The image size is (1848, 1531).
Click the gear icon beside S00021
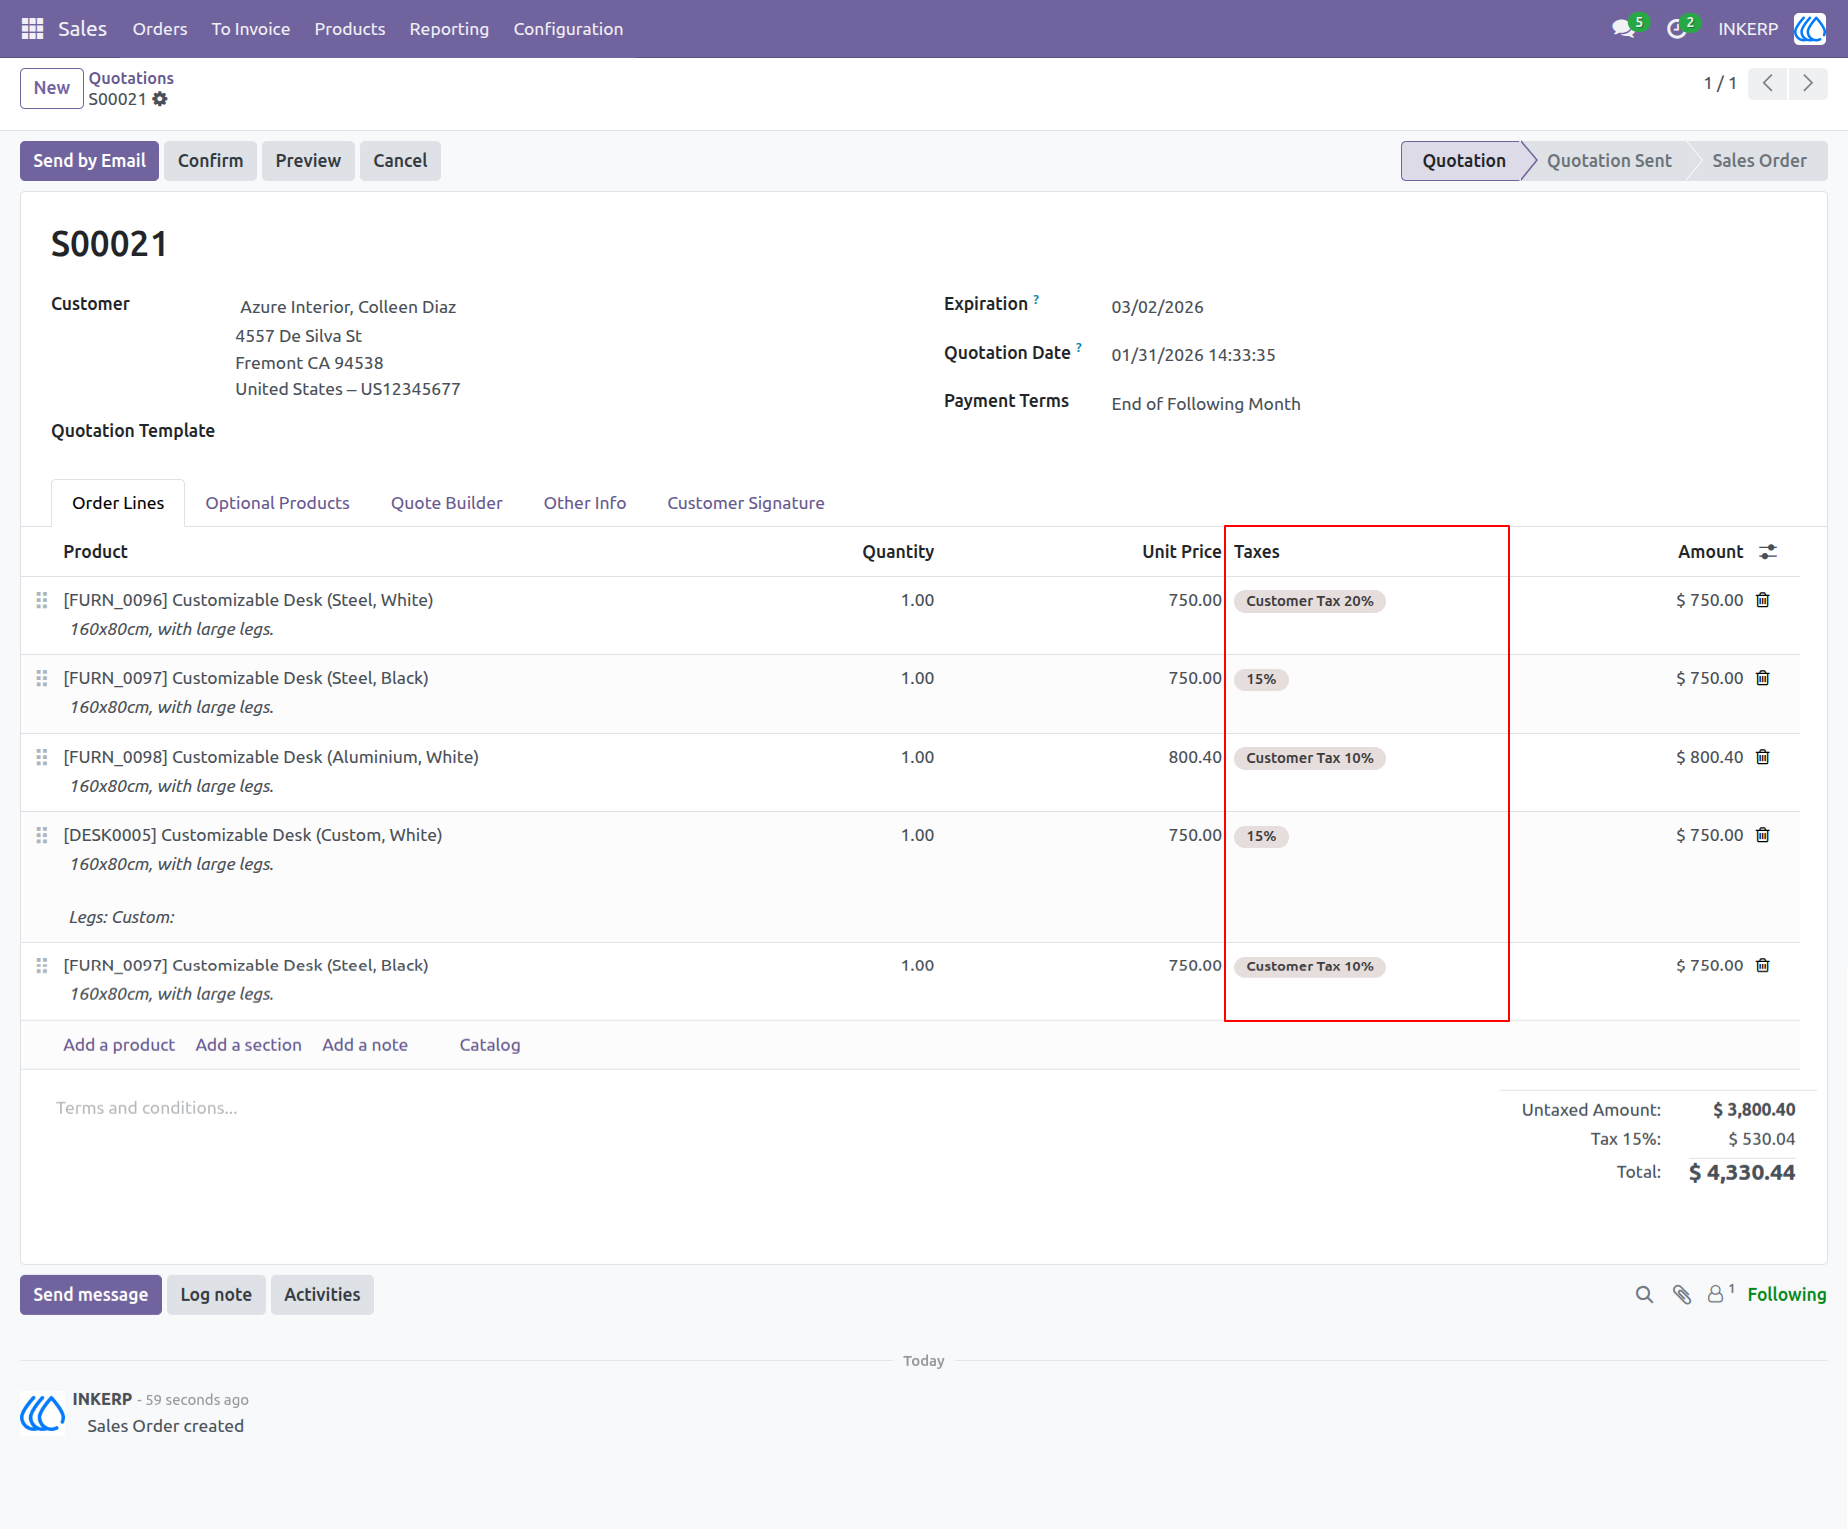160,99
